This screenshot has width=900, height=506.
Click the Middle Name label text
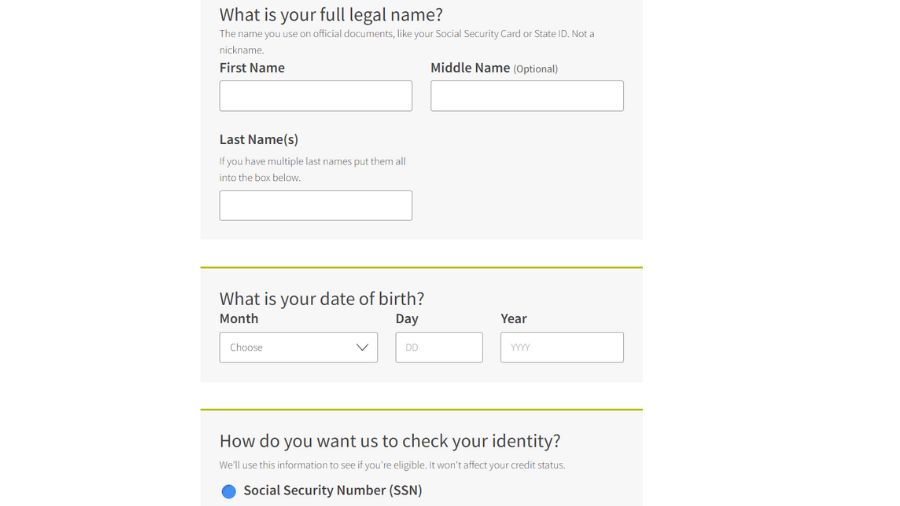[470, 68]
